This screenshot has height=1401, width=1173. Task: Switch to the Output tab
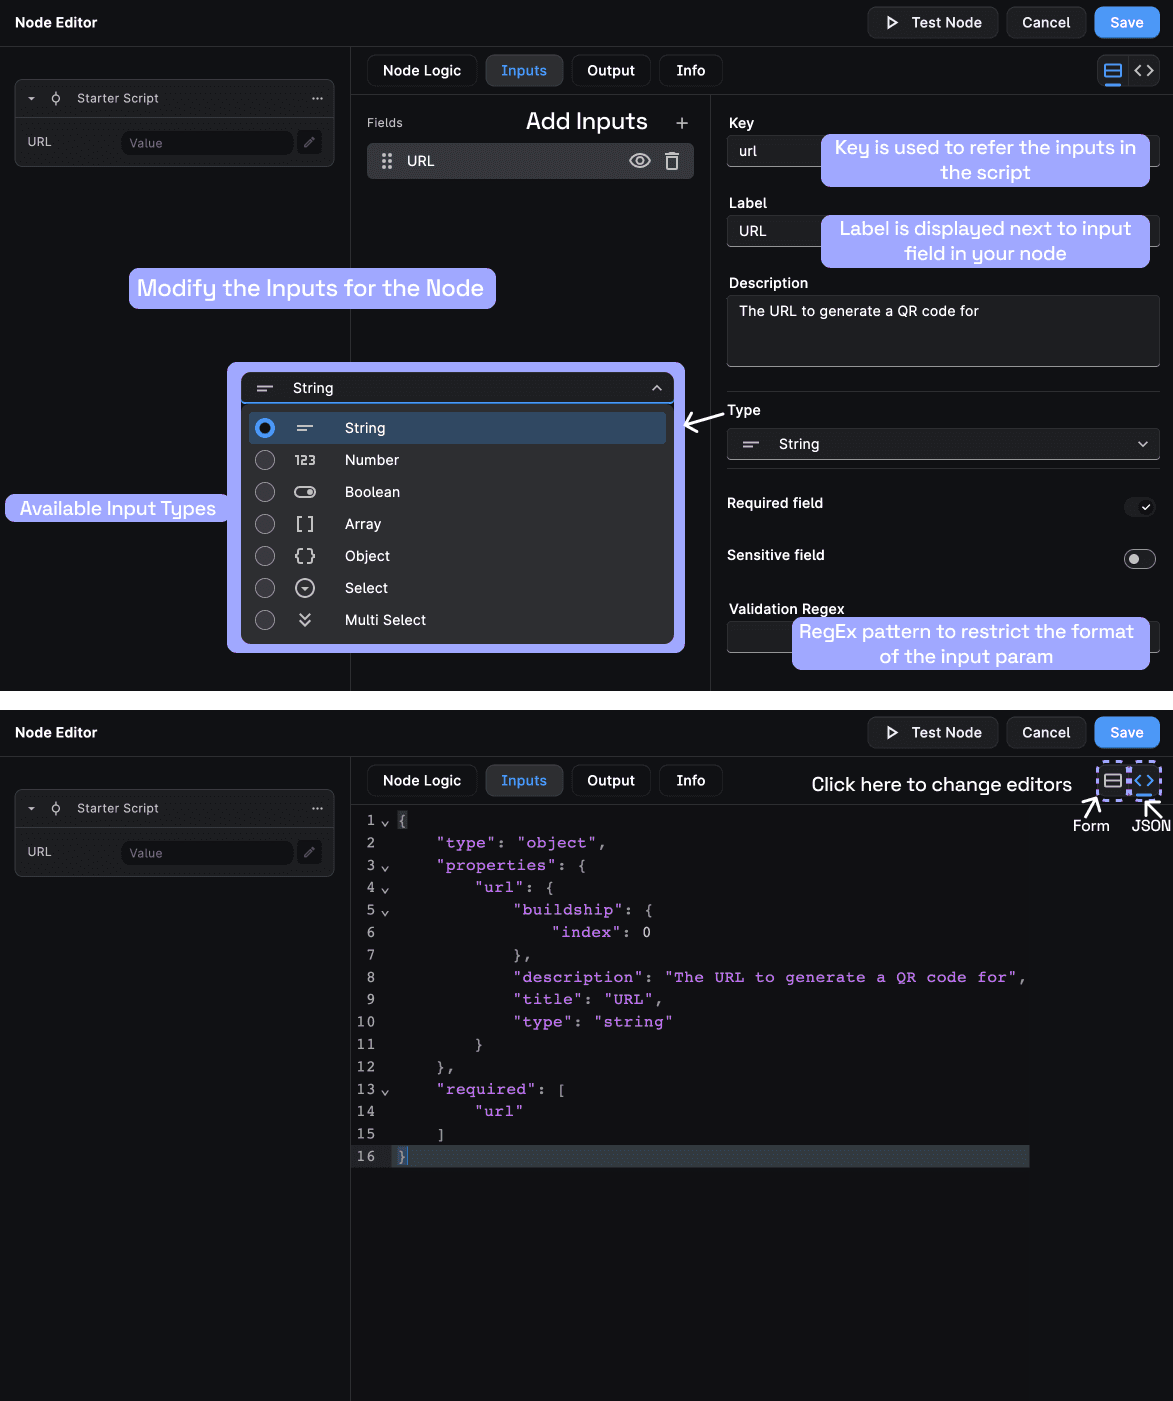tap(610, 70)
